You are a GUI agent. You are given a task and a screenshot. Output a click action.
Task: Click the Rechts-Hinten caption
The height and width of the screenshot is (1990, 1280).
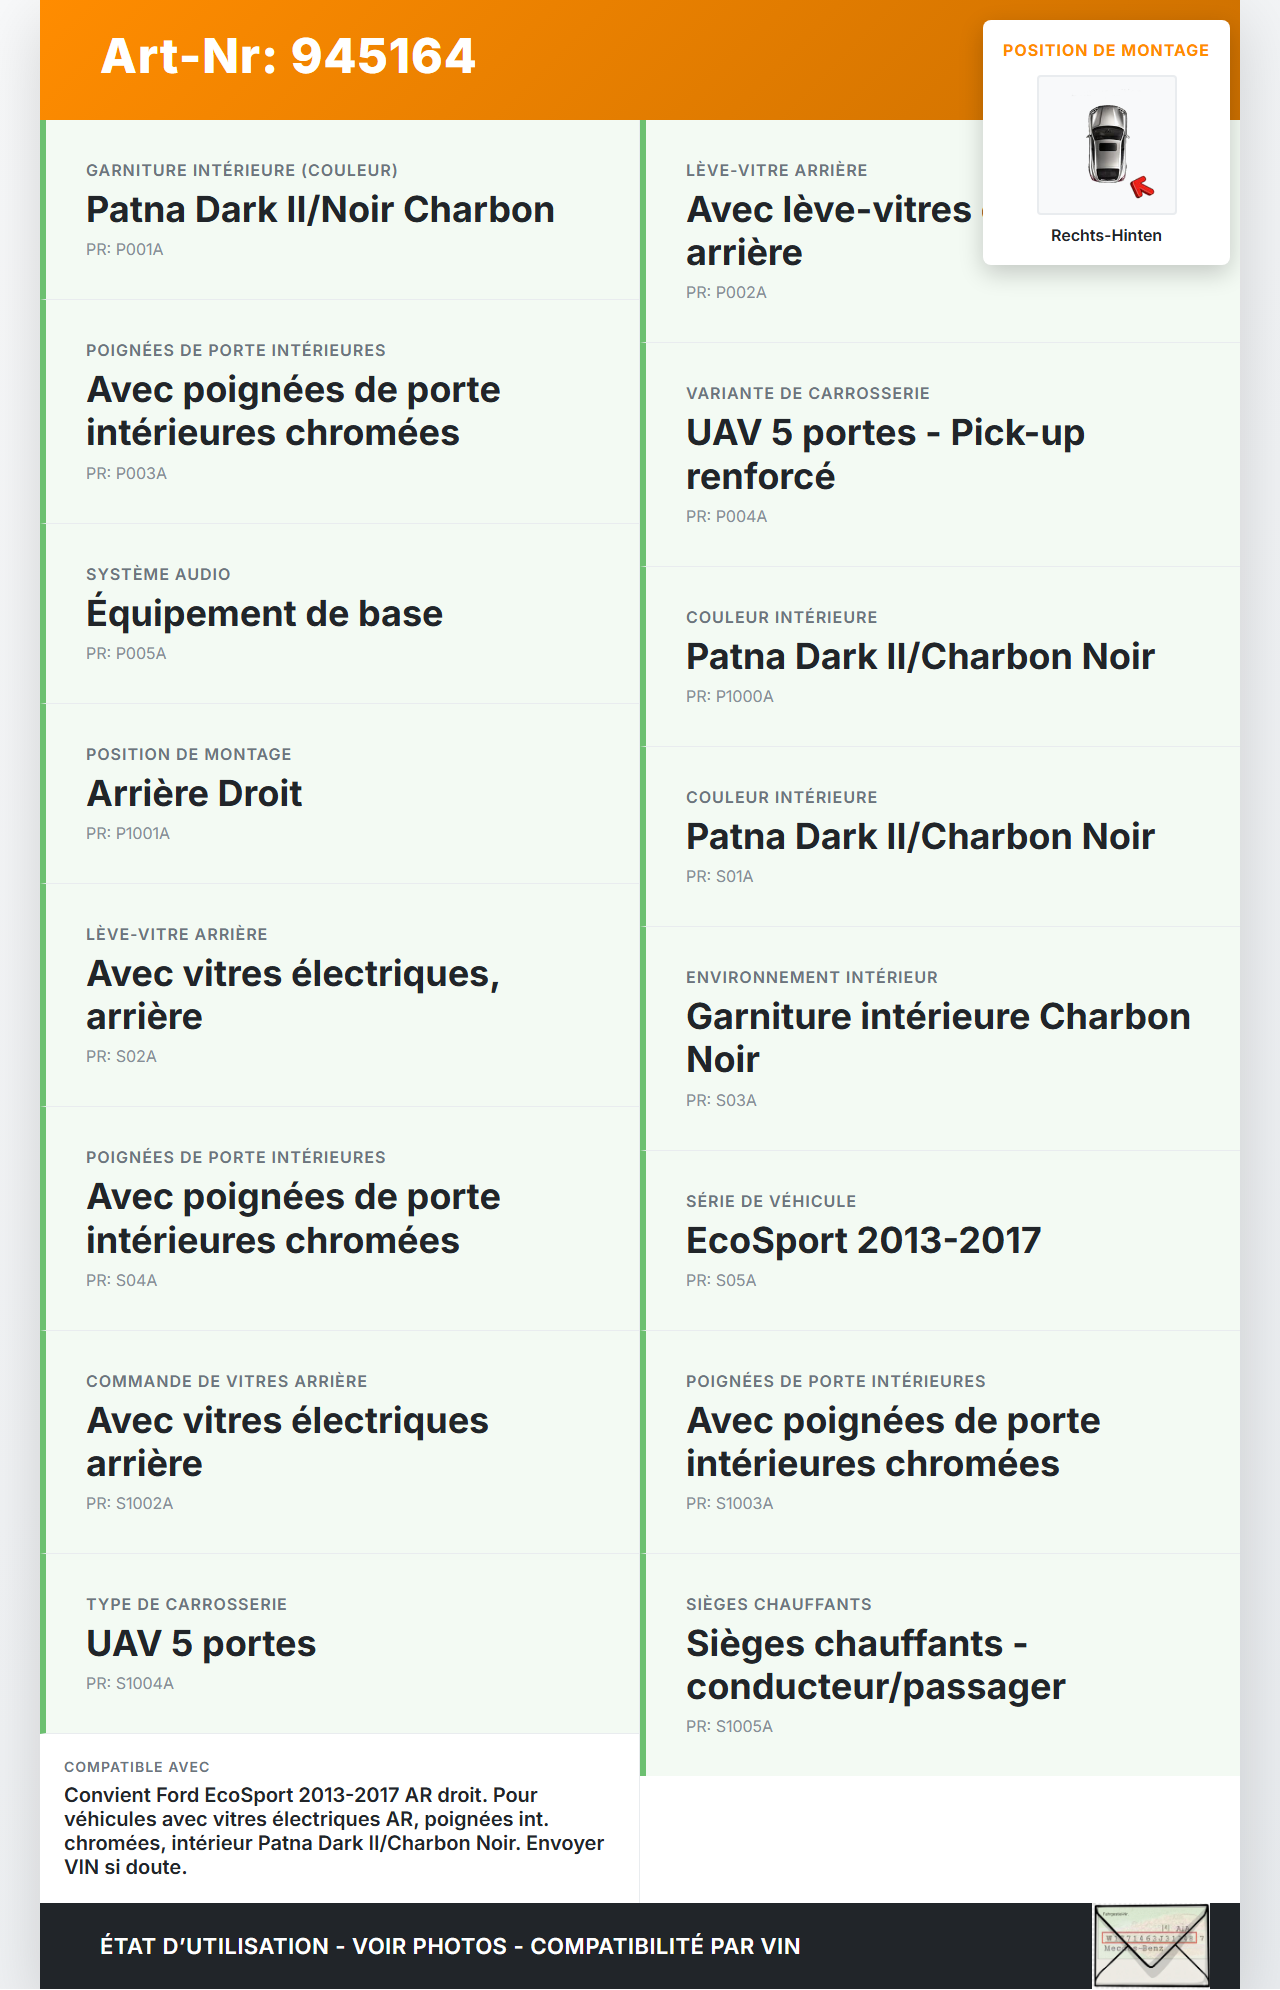pyautogui.click(x=1106, y=236)
